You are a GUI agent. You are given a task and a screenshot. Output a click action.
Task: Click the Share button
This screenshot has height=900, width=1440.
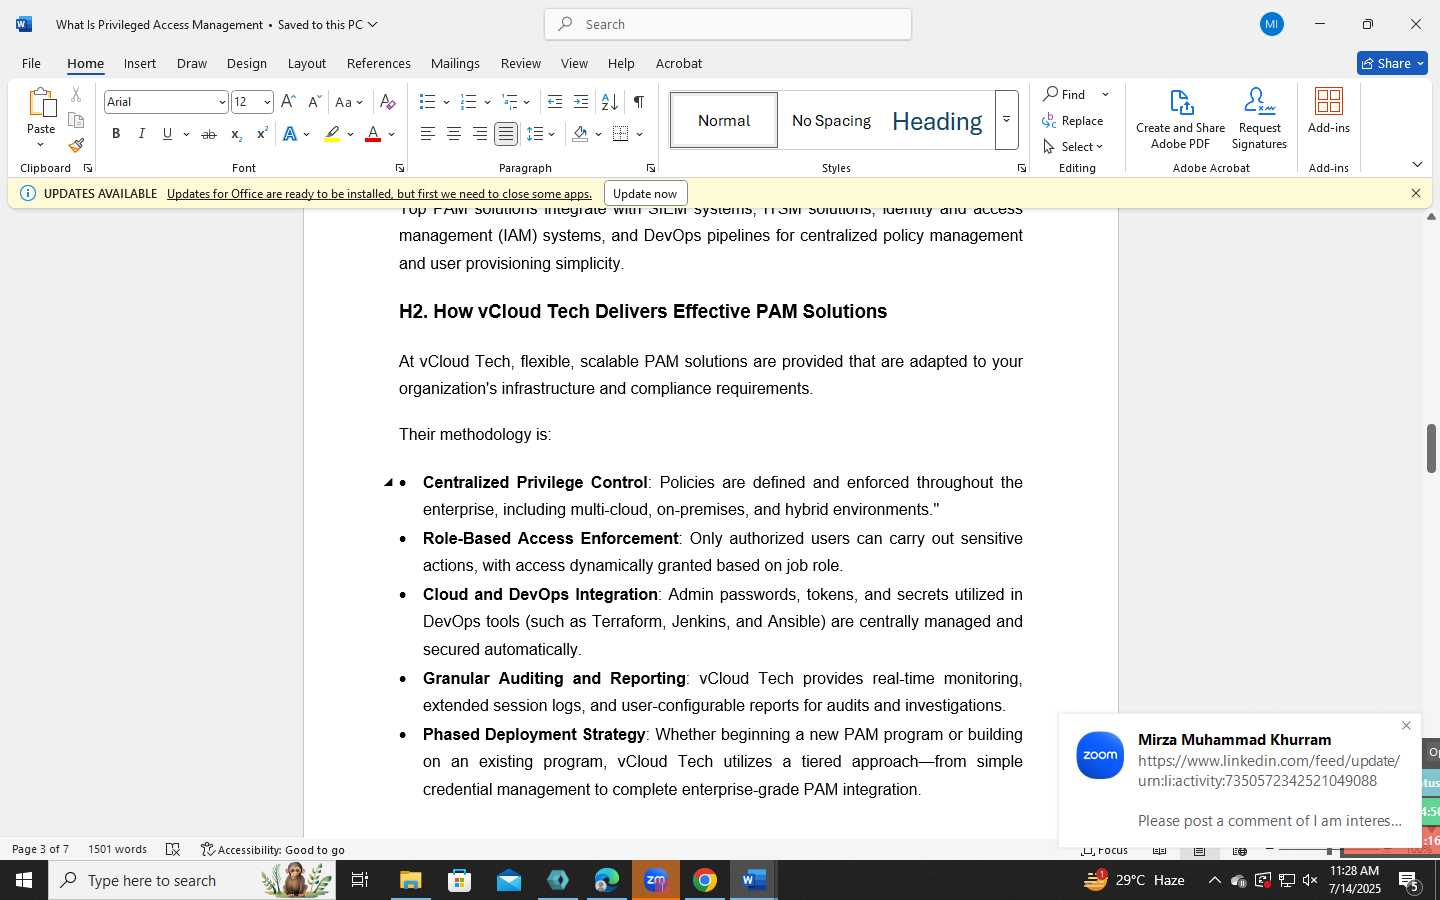tap(1392, 63)
